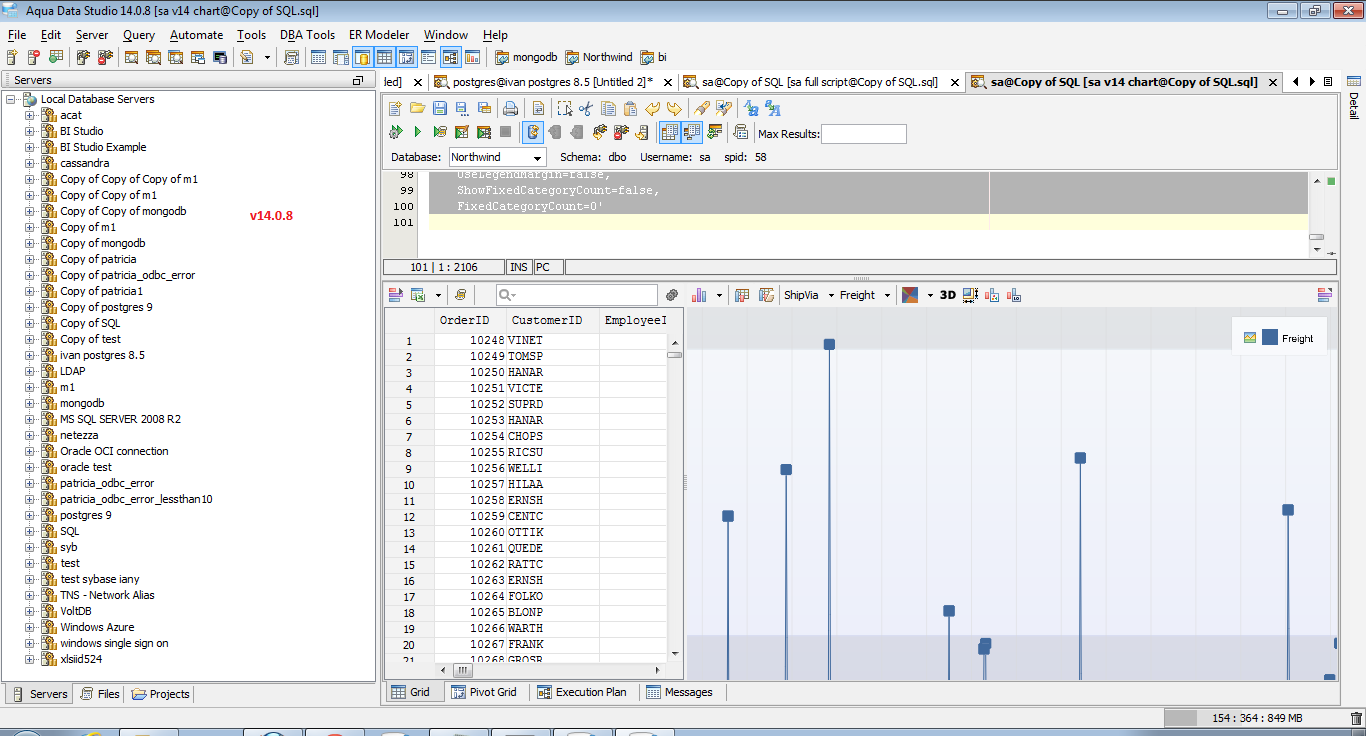Click the Print icon in editor toolbar
This screenshot has width=1366, height=736.
(510, 109)
